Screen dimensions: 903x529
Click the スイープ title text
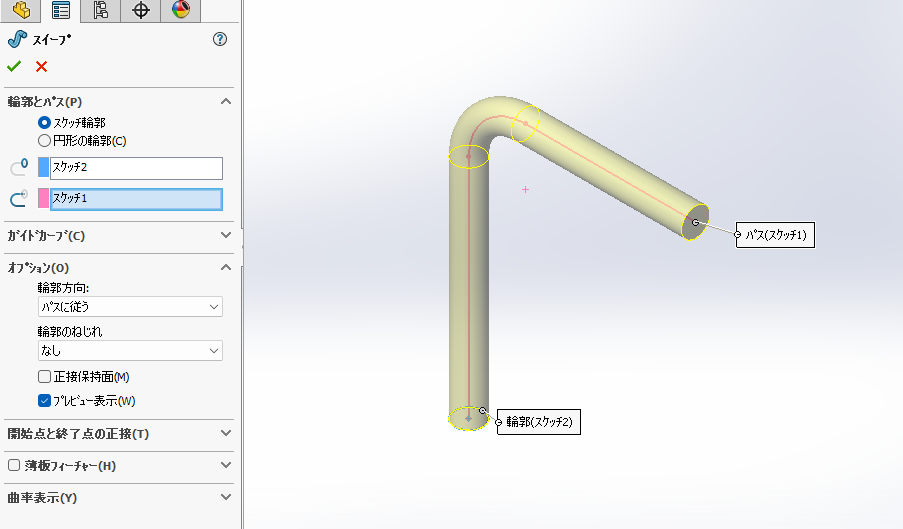click(51, 40)
